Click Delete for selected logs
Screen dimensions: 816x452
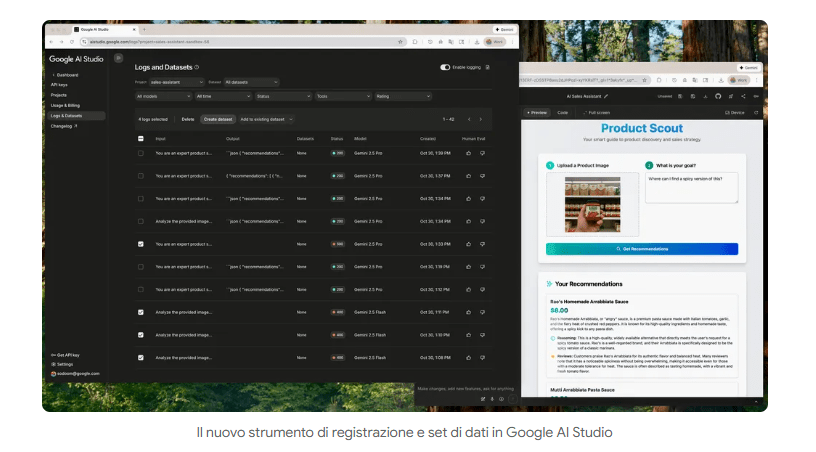(x=188, y=120)
